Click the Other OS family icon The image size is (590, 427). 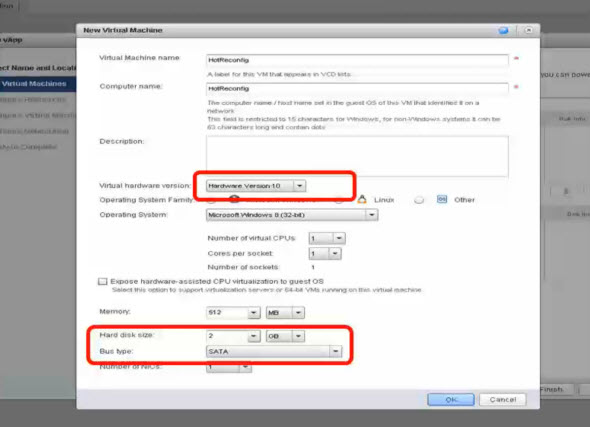coord(442,199)
